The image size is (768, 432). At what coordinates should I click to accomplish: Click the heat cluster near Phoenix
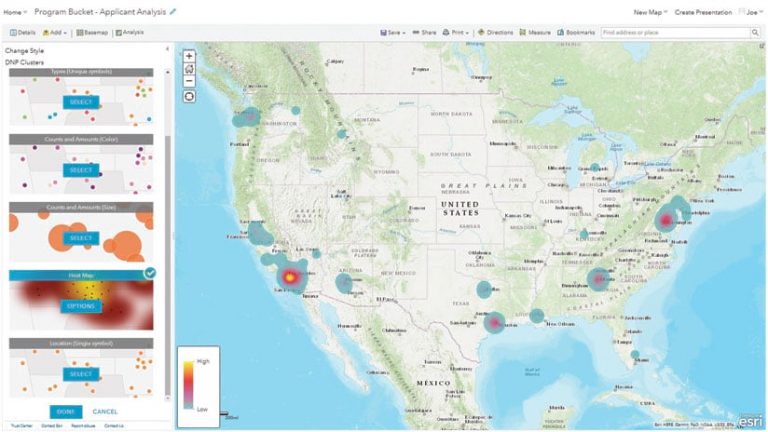[344, 283]
